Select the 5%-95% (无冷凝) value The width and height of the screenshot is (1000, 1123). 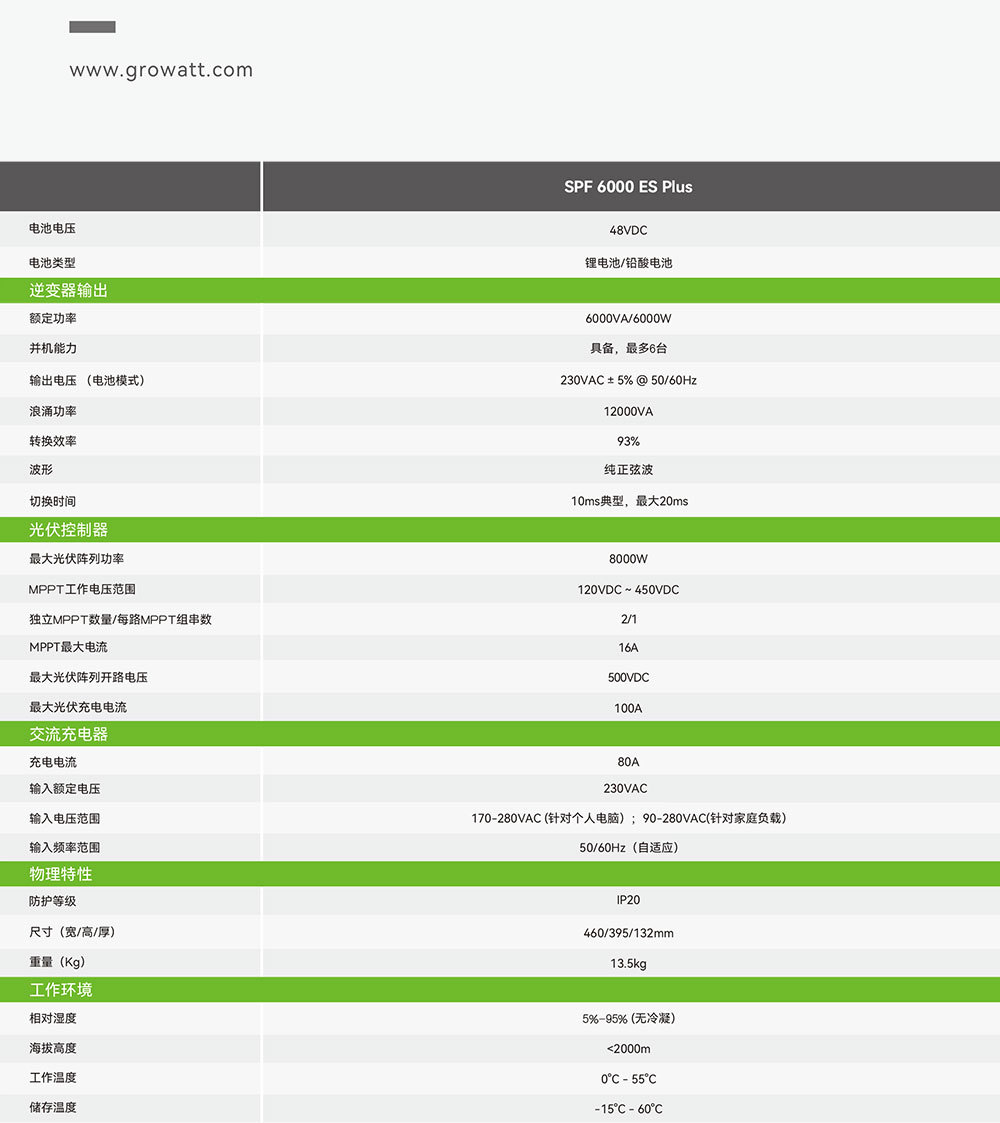[x=628, y=1018]
